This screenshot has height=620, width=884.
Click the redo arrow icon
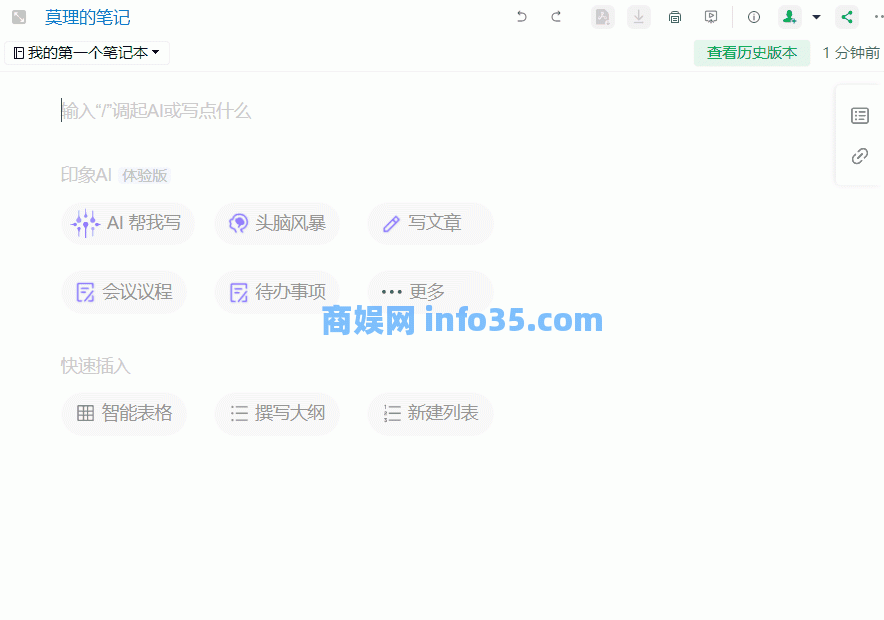click(x=556, y=17)
